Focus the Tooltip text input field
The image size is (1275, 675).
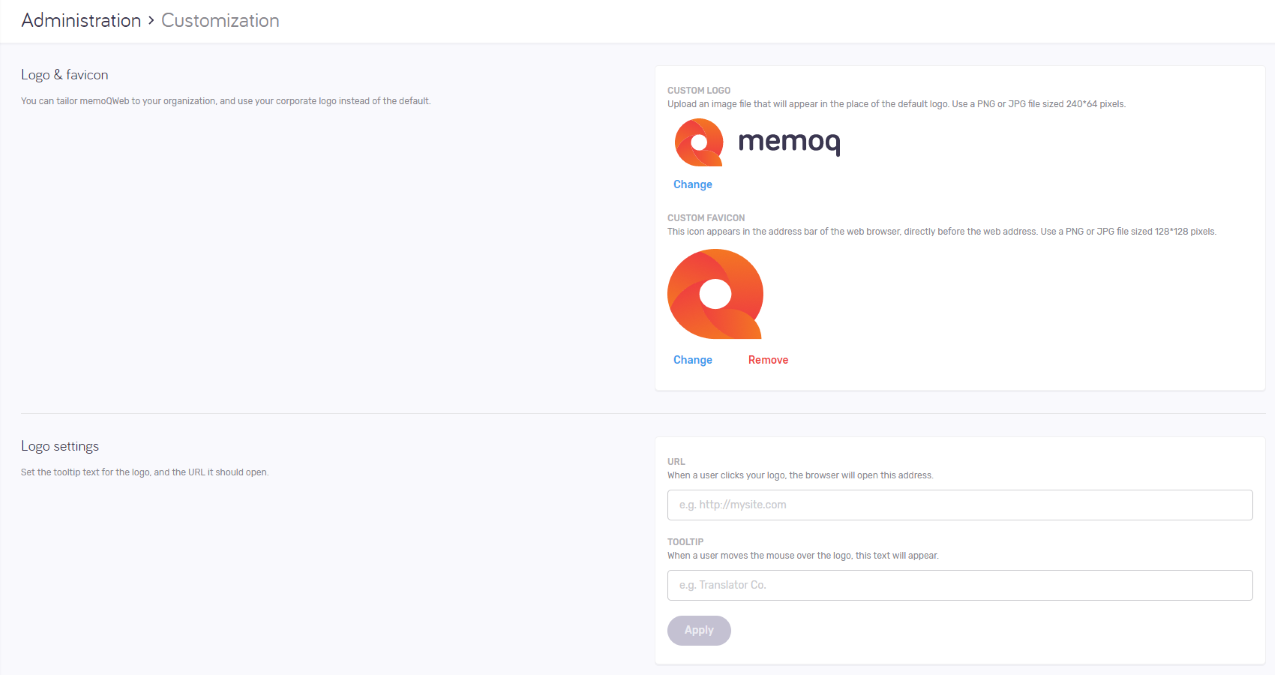(x=959, y=585)
